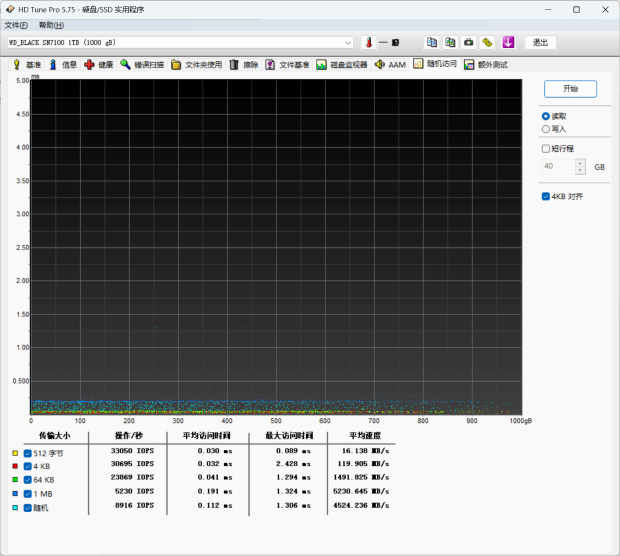Maximize the HD Tune Pro window
Screen dimensions: 620x556
click(x=577, y=9)
